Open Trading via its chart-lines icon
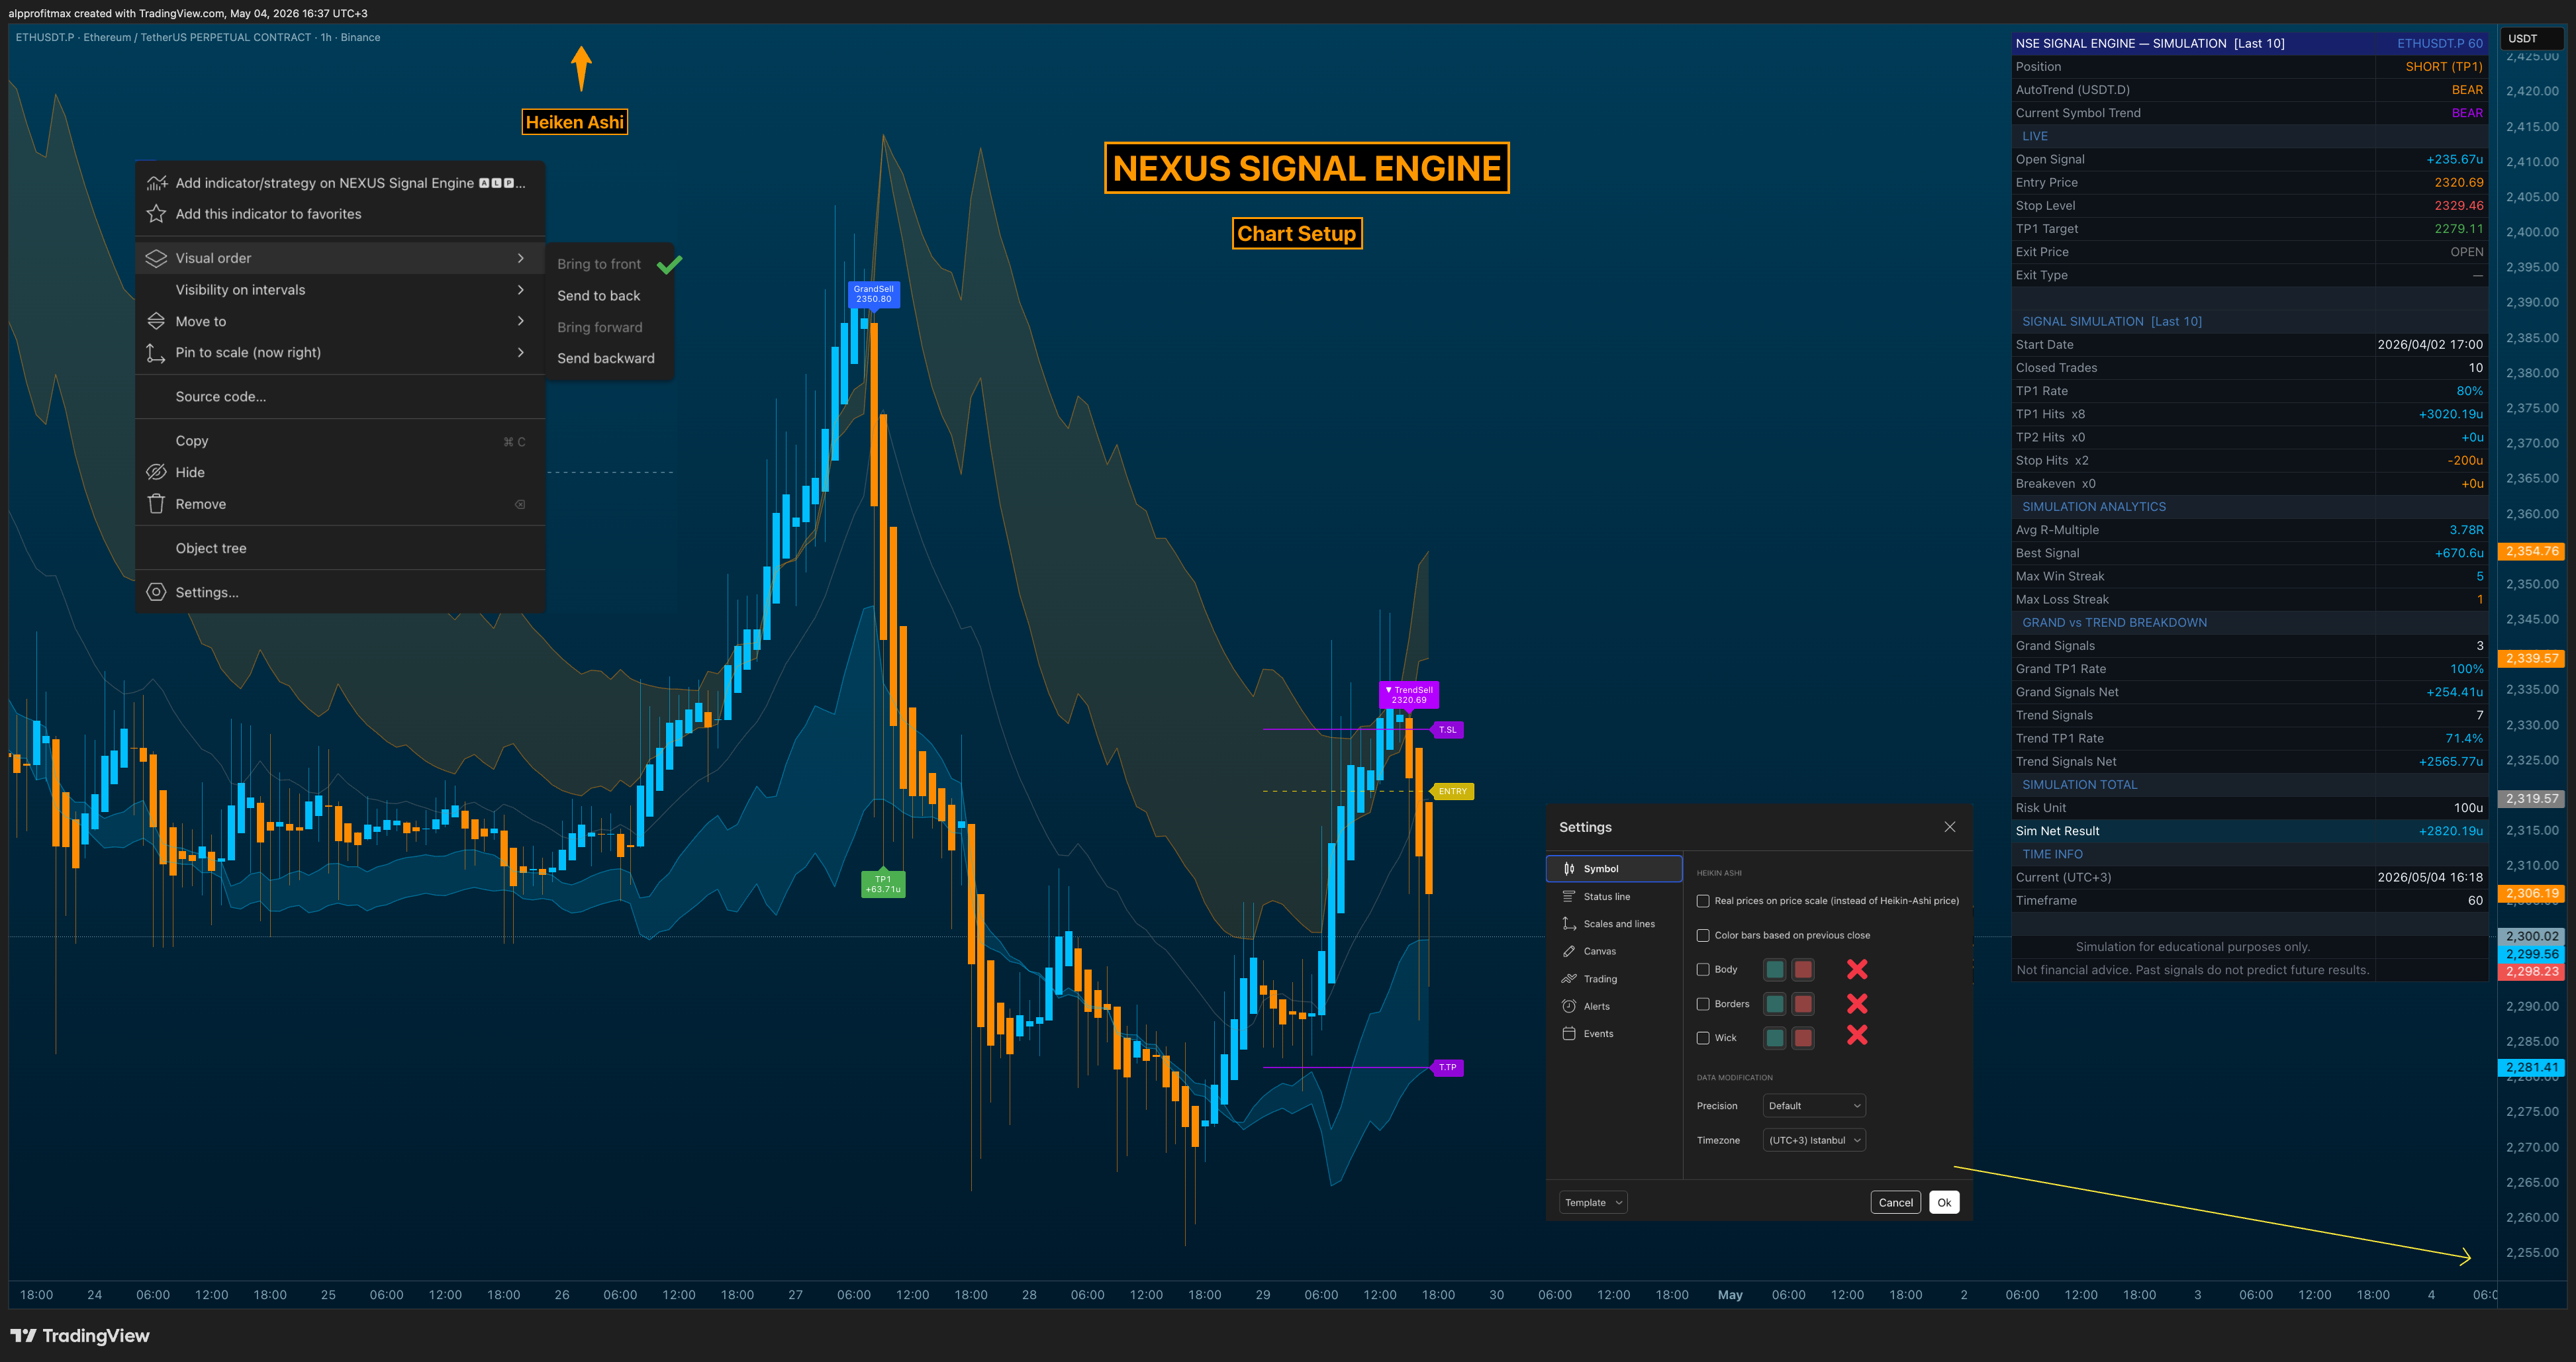The image size is (2576, 1362). coord(1569,978)
